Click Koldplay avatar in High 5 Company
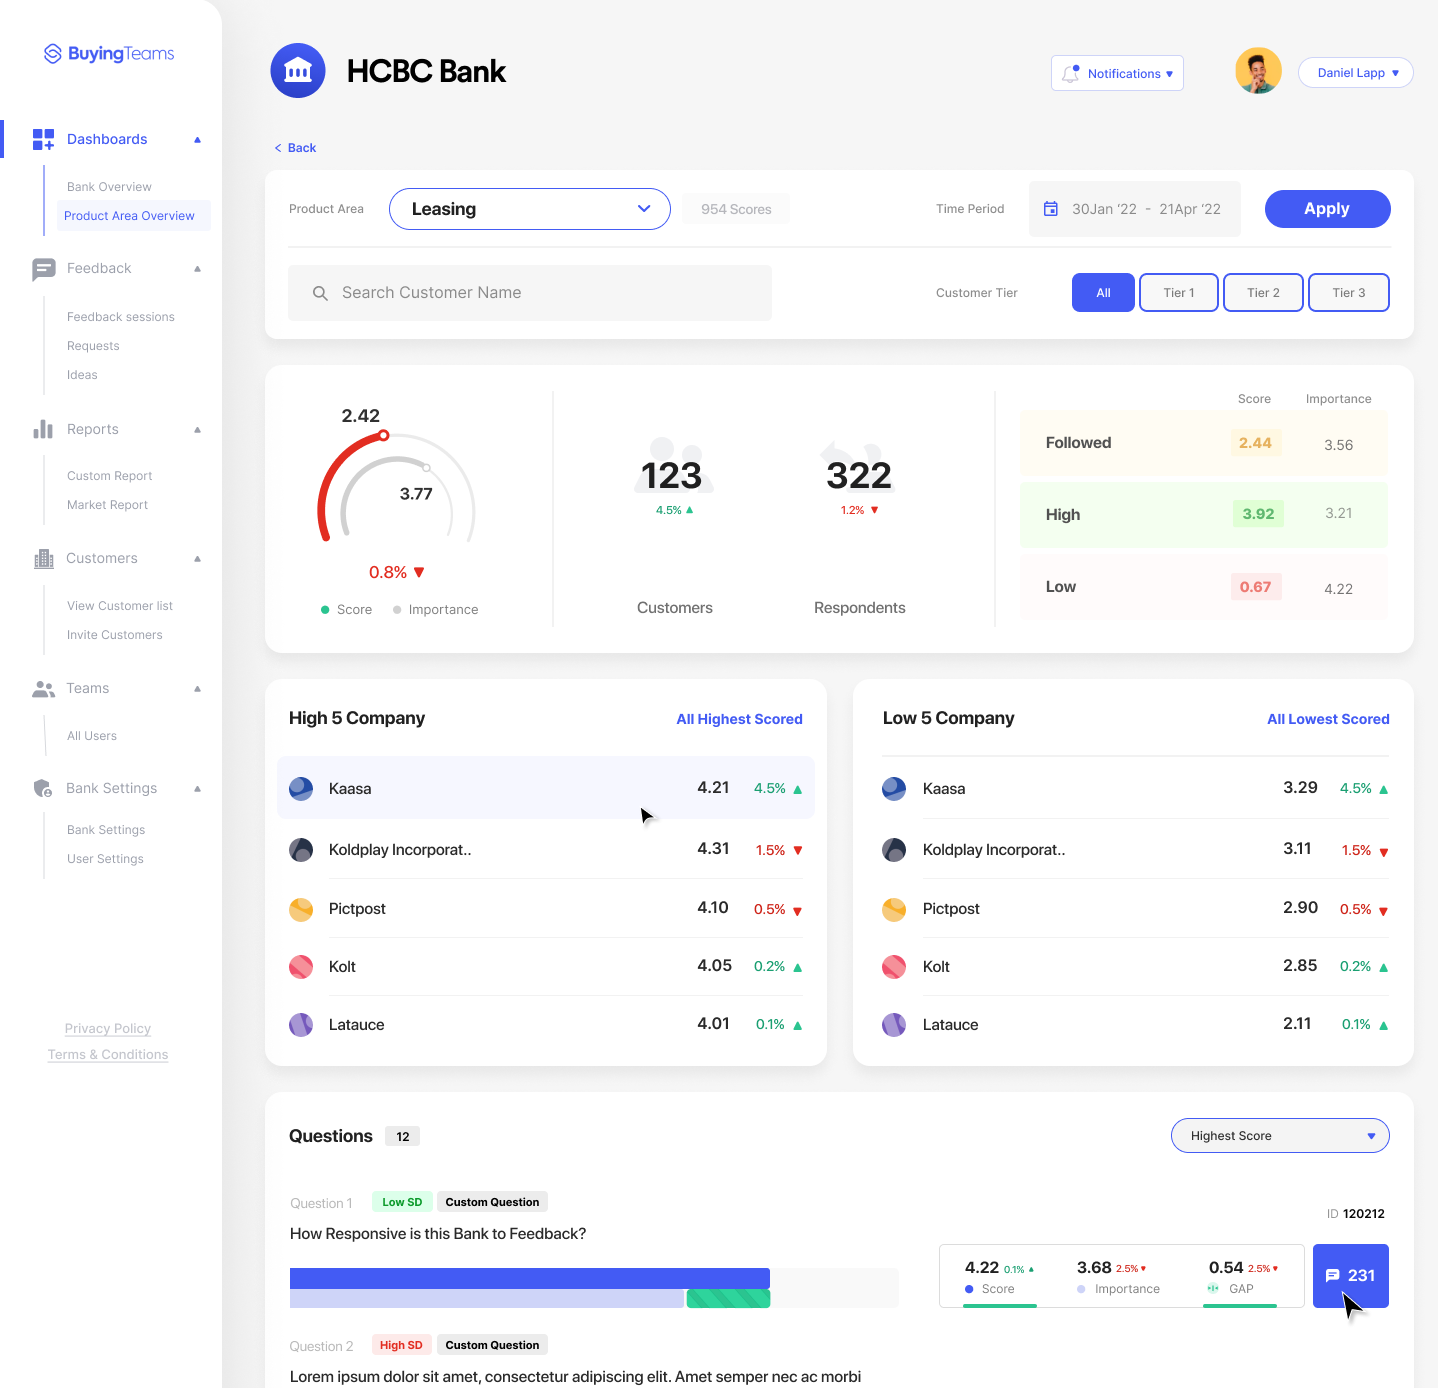Viewport: 1438px width, 1388px height. (301, 850)
